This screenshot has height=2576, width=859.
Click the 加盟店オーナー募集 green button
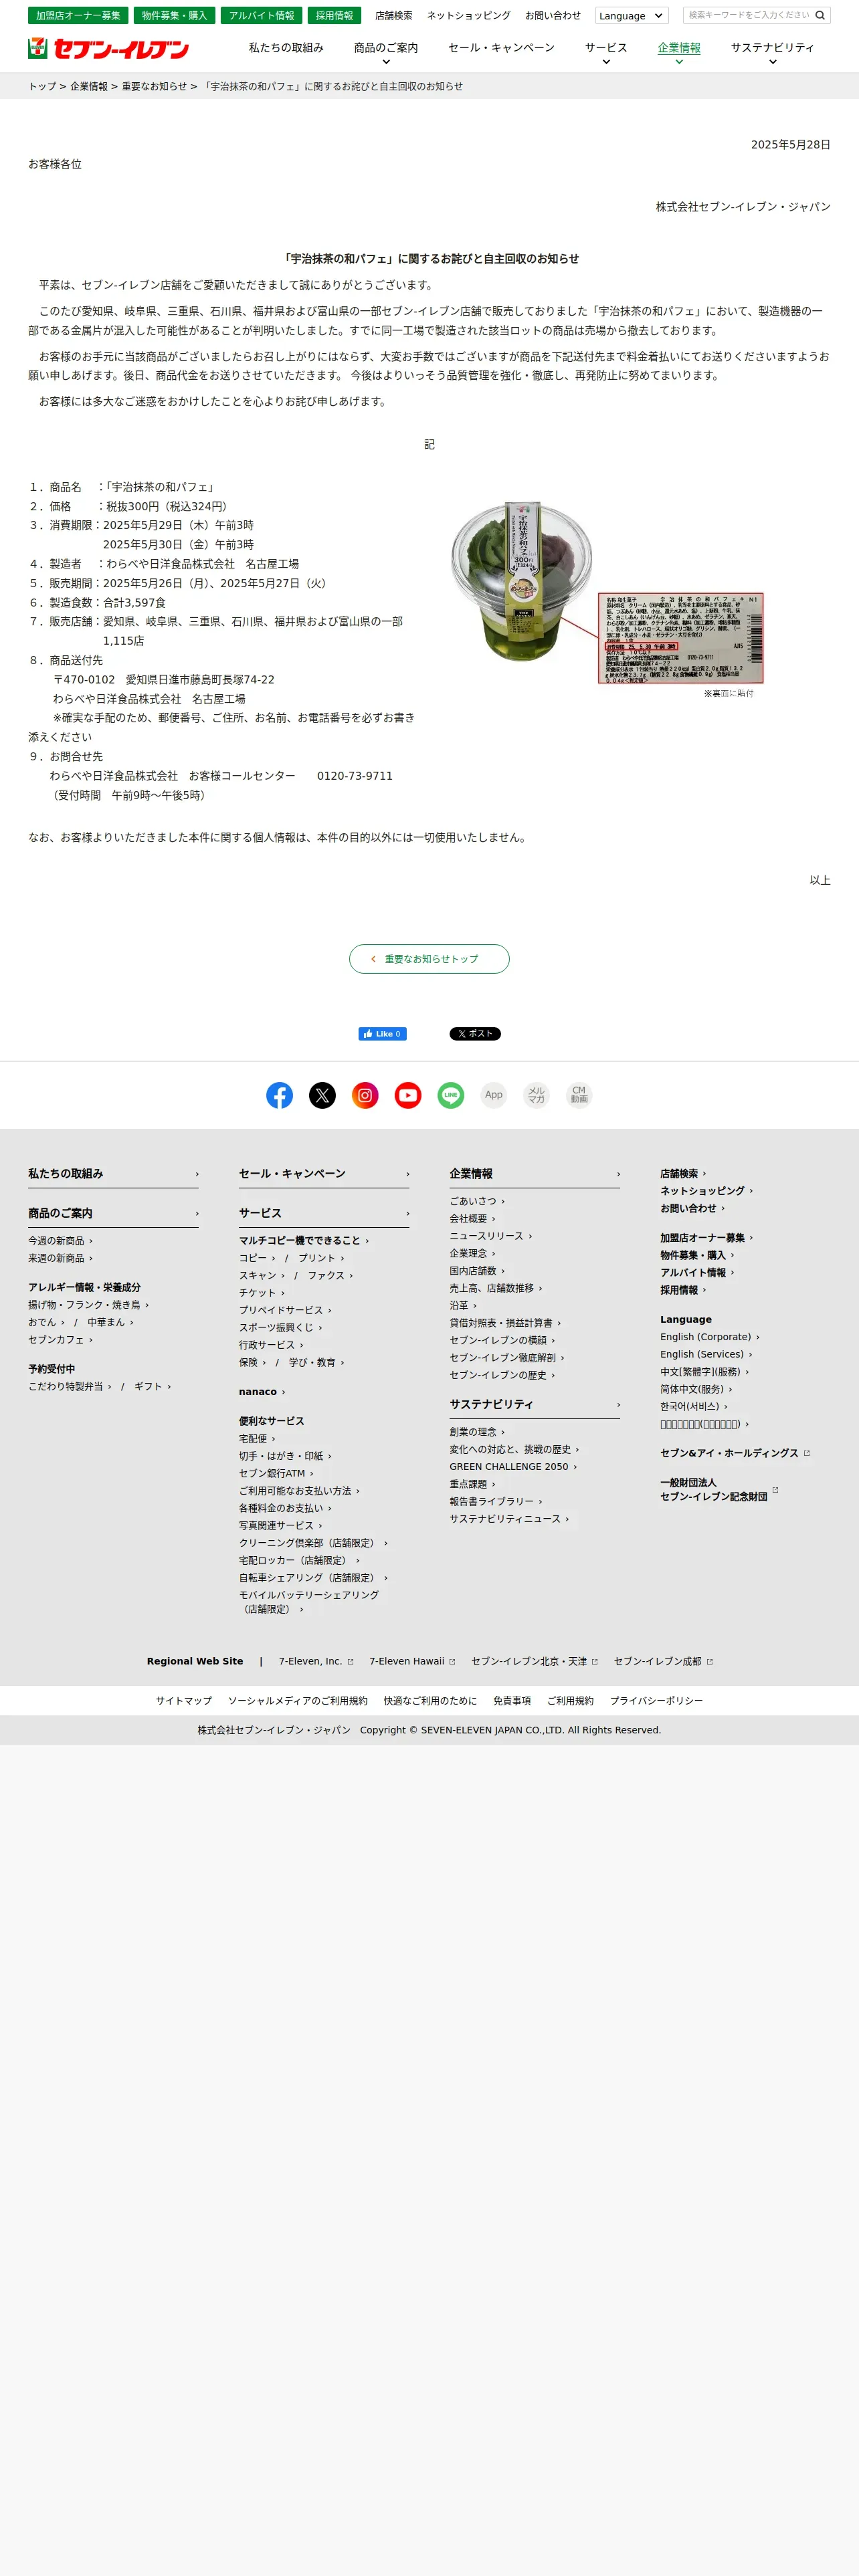point(78,16)
